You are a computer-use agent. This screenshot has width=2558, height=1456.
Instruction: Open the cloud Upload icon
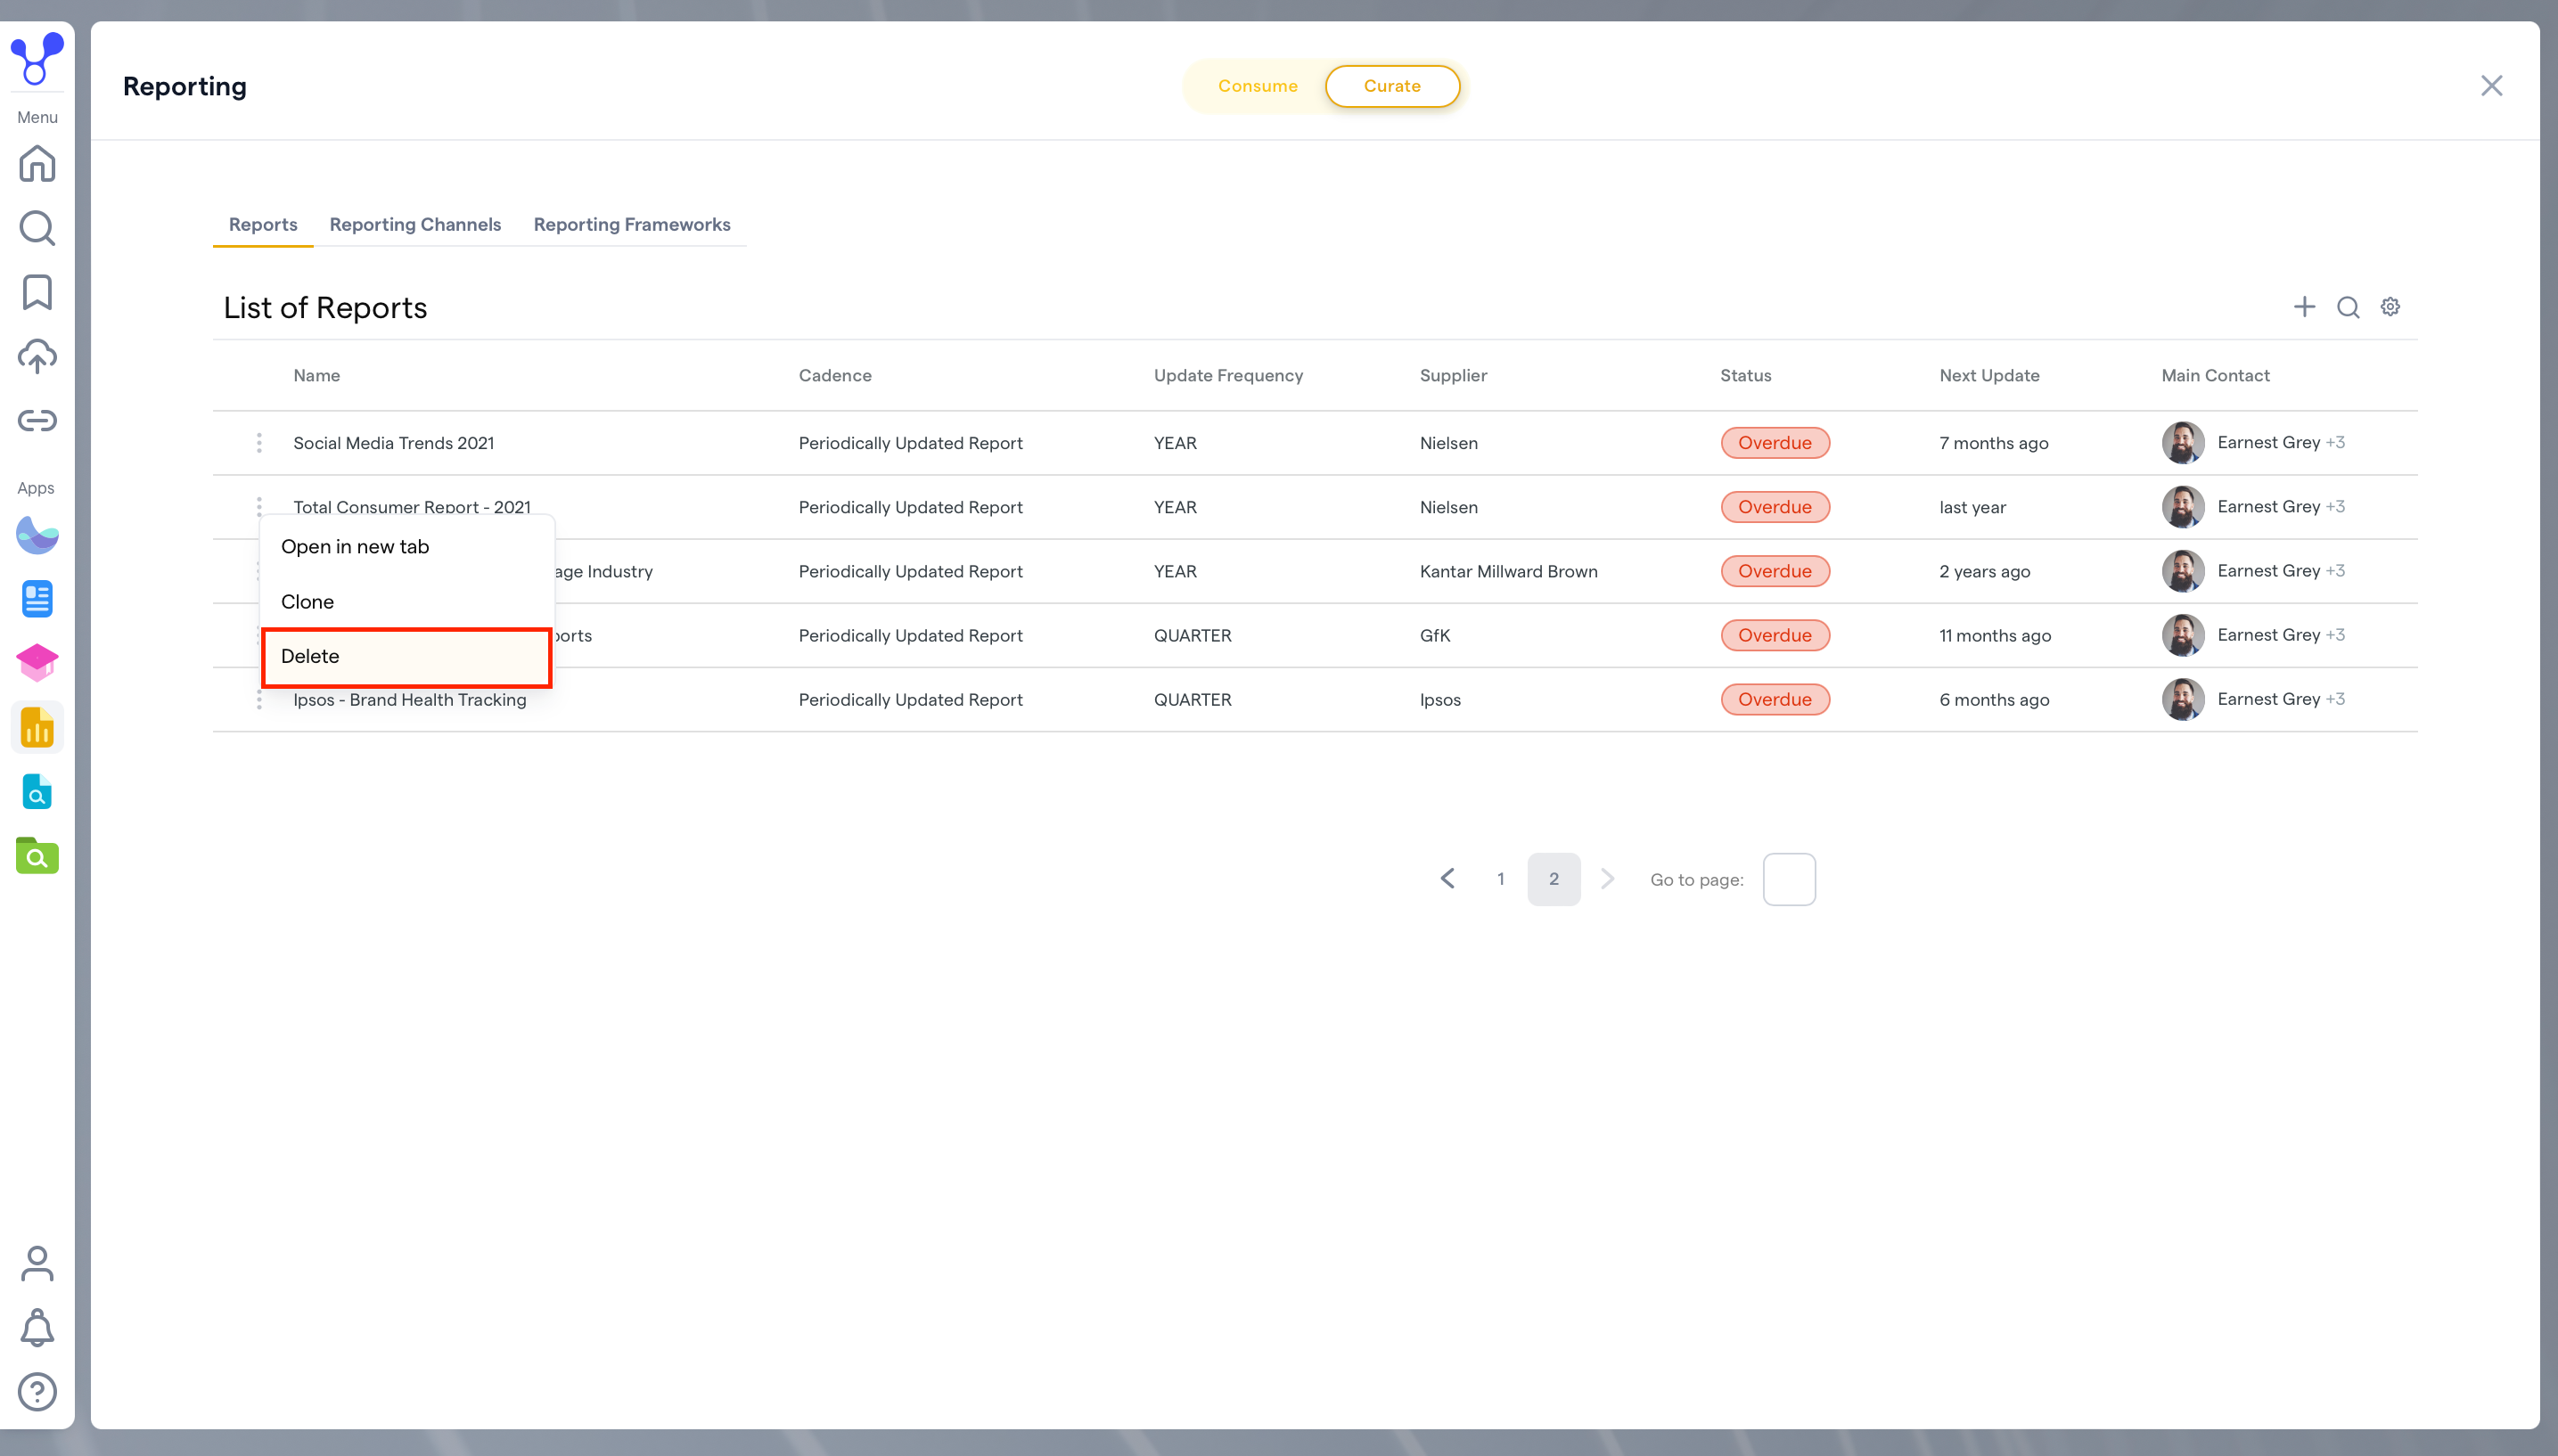37,356
